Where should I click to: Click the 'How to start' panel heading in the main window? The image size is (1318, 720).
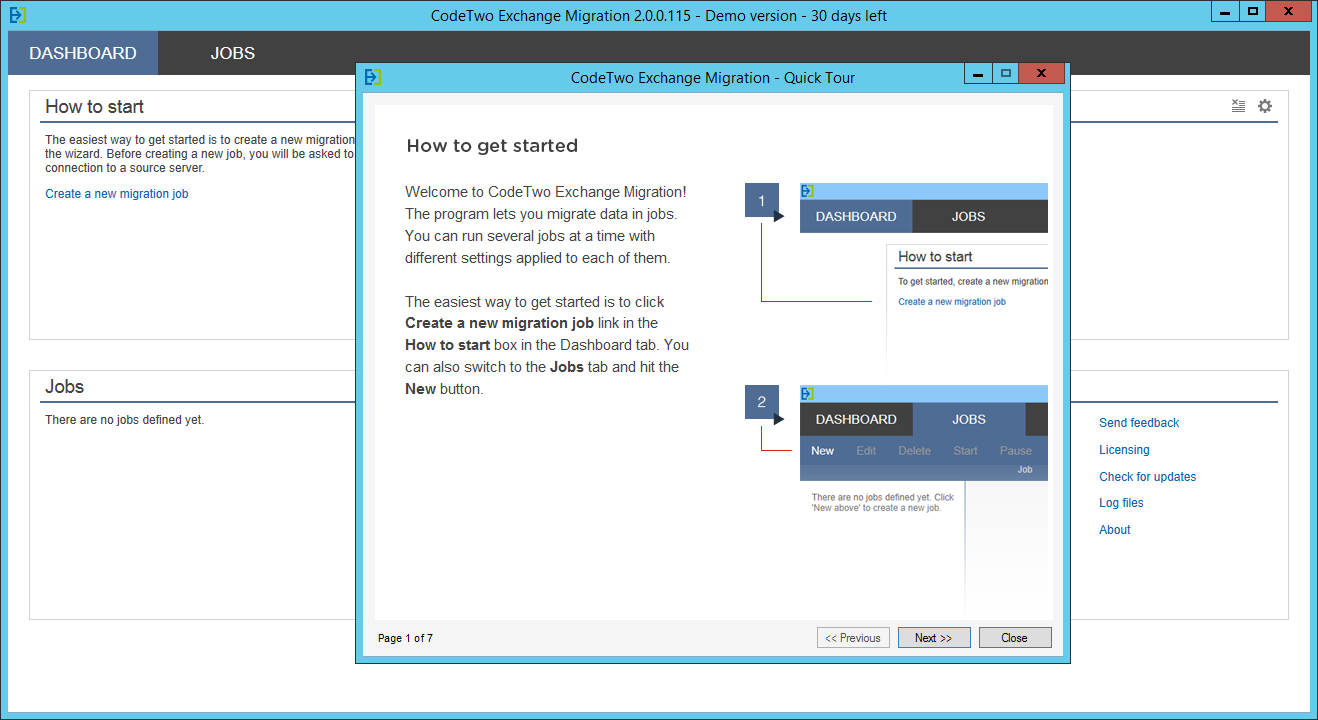tap(94, 107)
